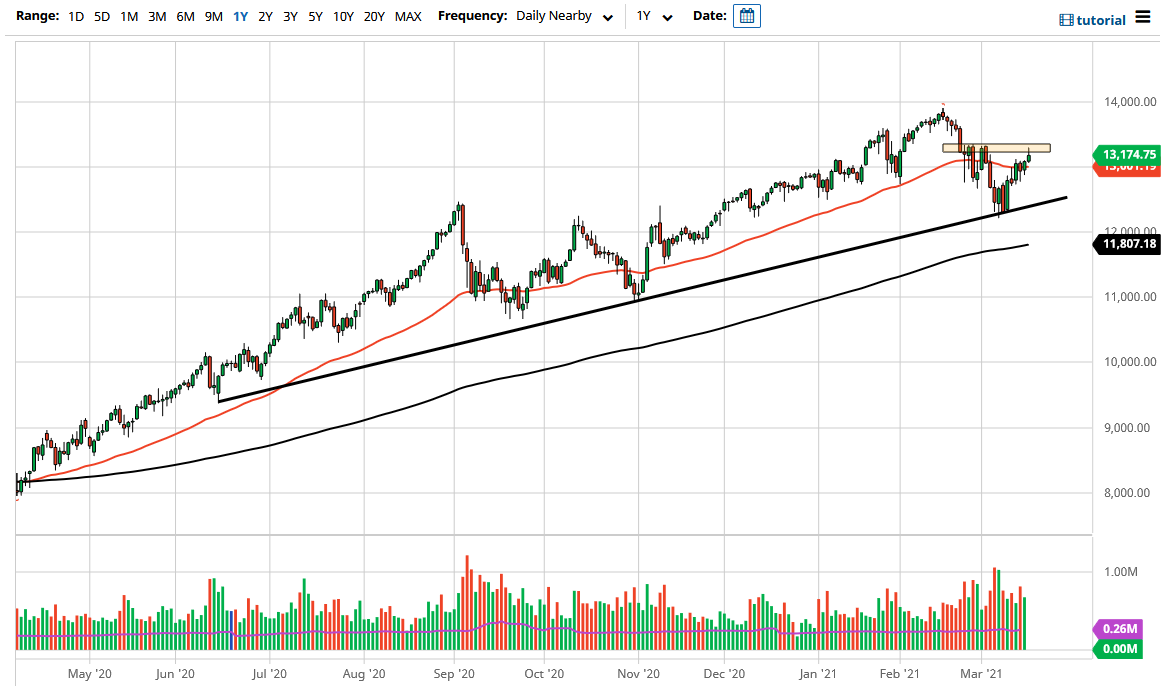This screenshot has width=1167, height=694.
Task: Select the MAX range option
Action: [x=407, y=16]
